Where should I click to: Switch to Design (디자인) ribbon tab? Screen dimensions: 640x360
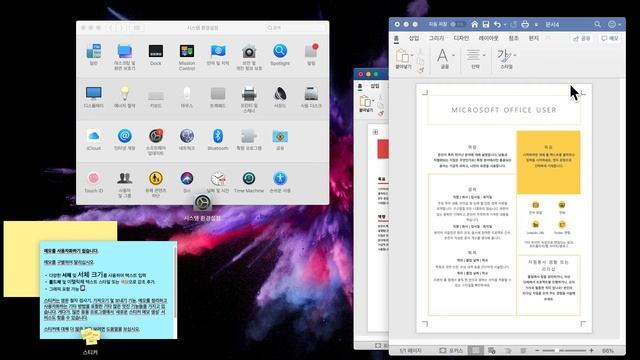[x=461, y=38]
